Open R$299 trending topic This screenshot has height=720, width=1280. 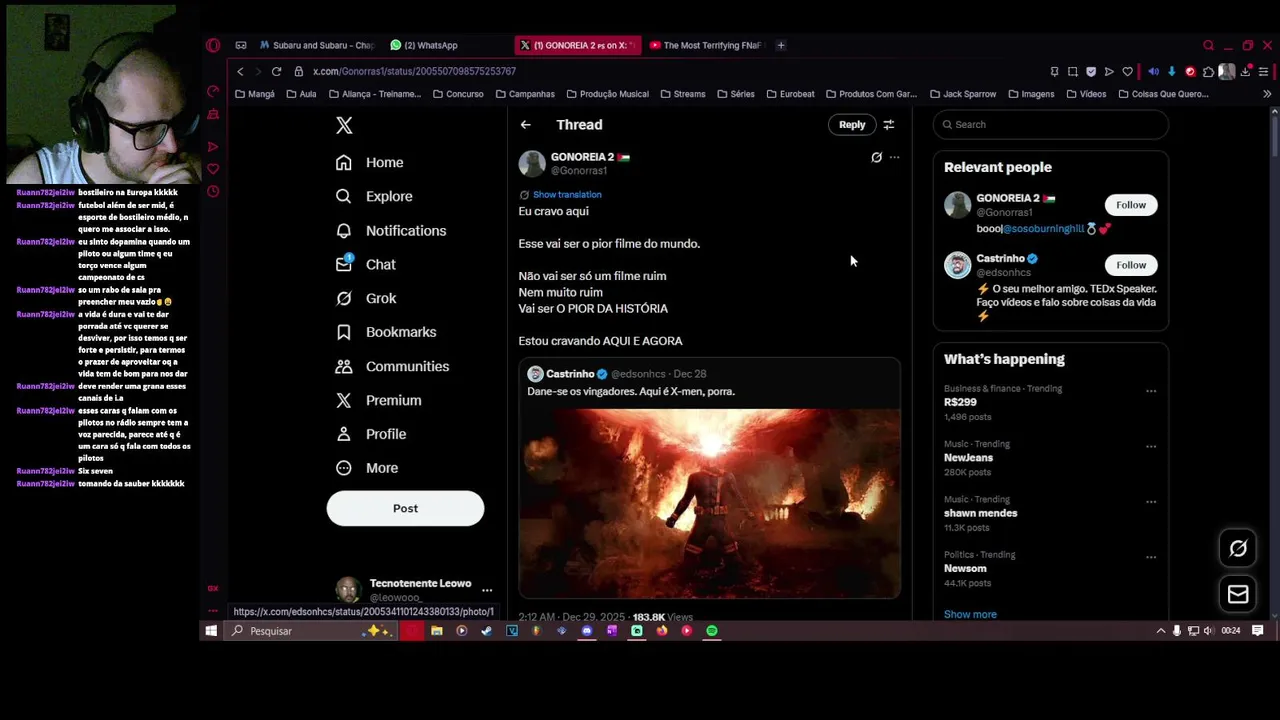click(x=960, y=402)
